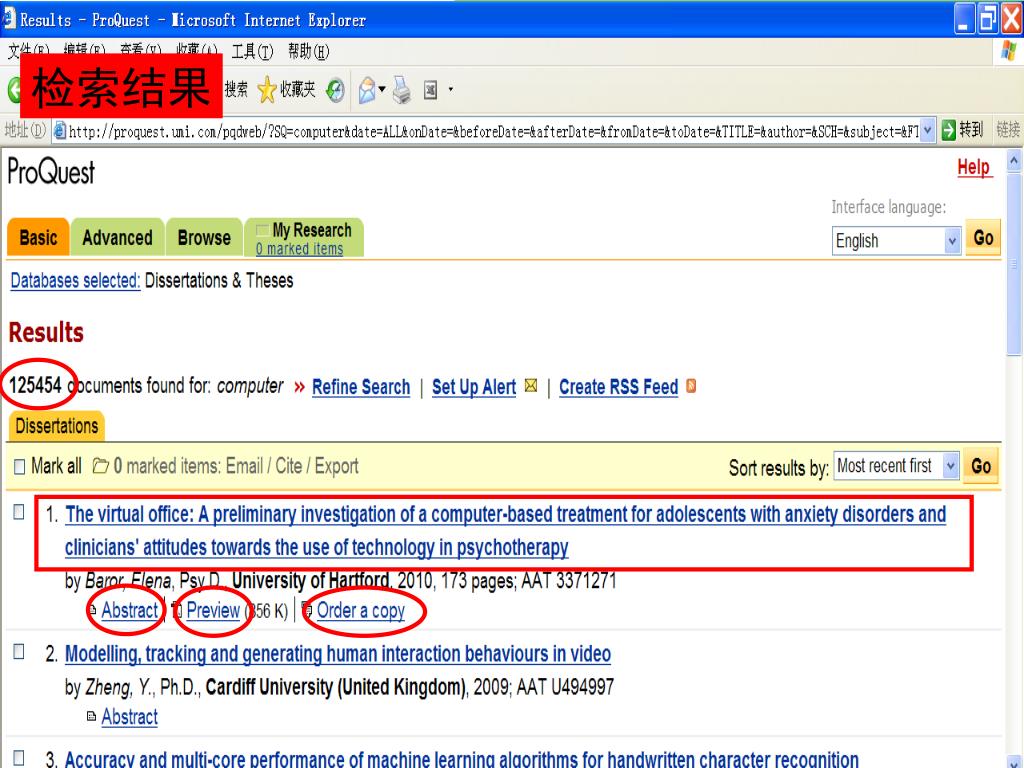Click the Order a copy link
The width and height of the screenshot is (1024, 768).
click(360, 610)
